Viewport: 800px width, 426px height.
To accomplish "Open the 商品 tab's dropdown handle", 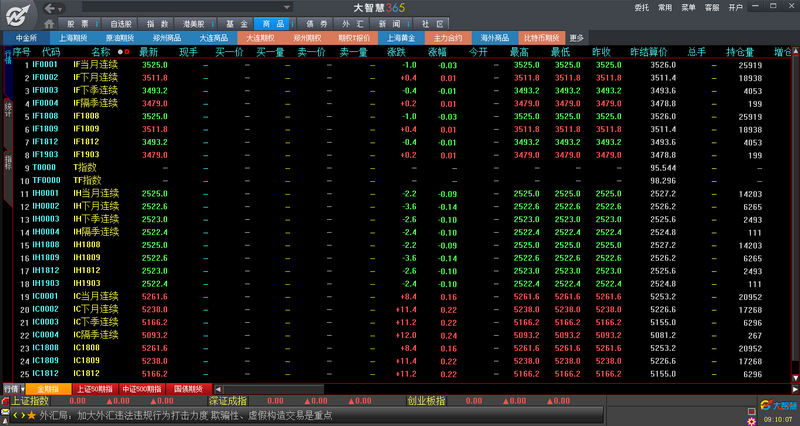I will 292,24.
